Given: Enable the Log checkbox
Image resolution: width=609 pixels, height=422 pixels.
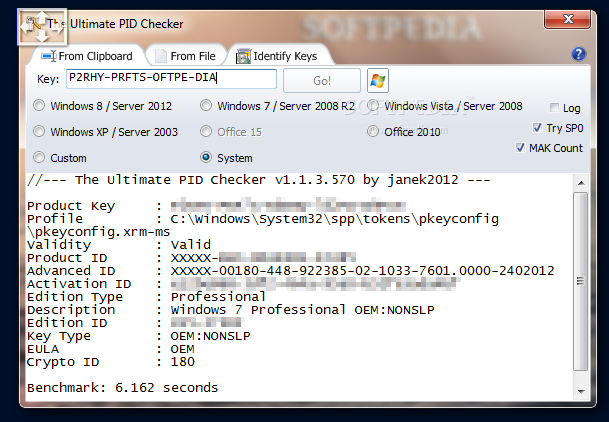Looking at the screenshot, I should (555, 108).
